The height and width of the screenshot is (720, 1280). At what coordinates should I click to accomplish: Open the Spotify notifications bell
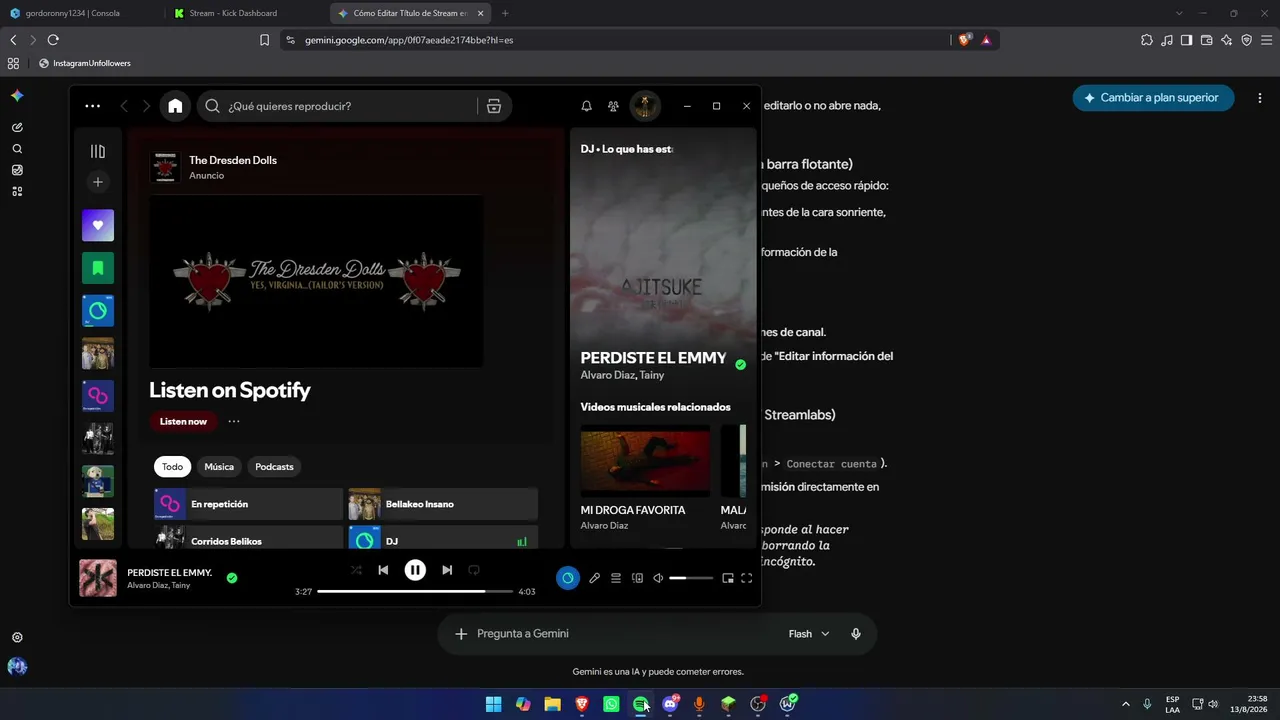point(587,106)
